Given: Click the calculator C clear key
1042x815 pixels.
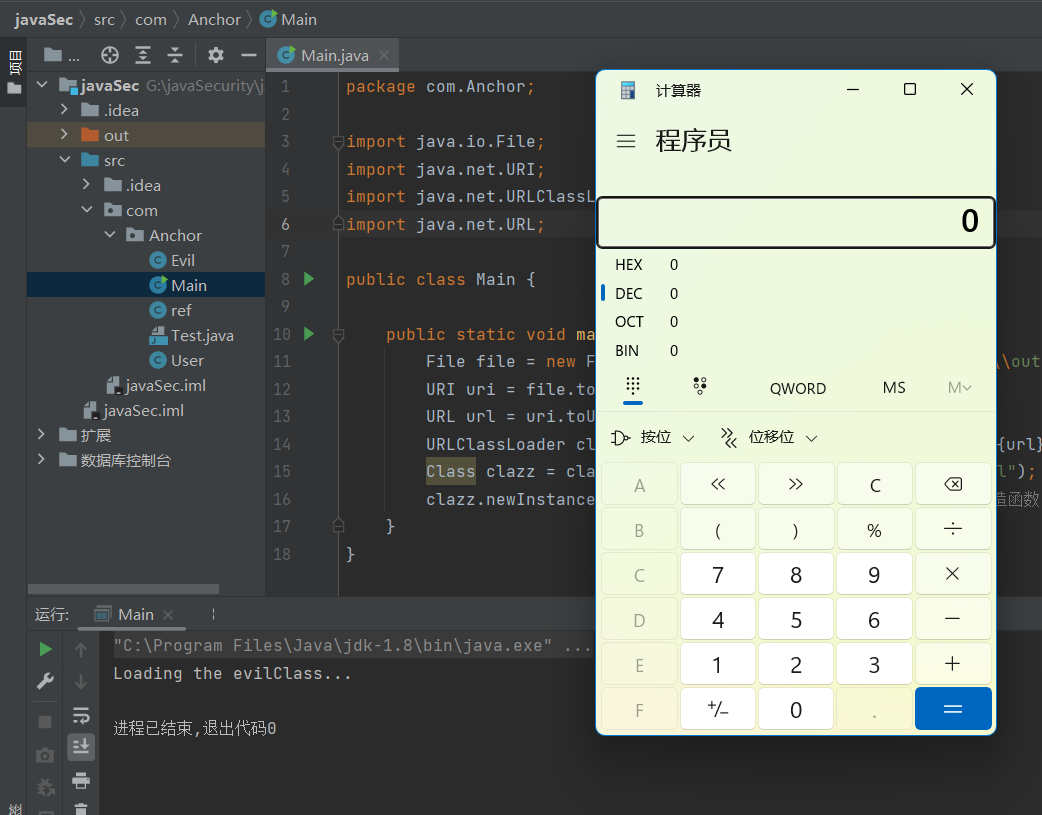Looking at the screenshot, I should [x=875, y=485].
